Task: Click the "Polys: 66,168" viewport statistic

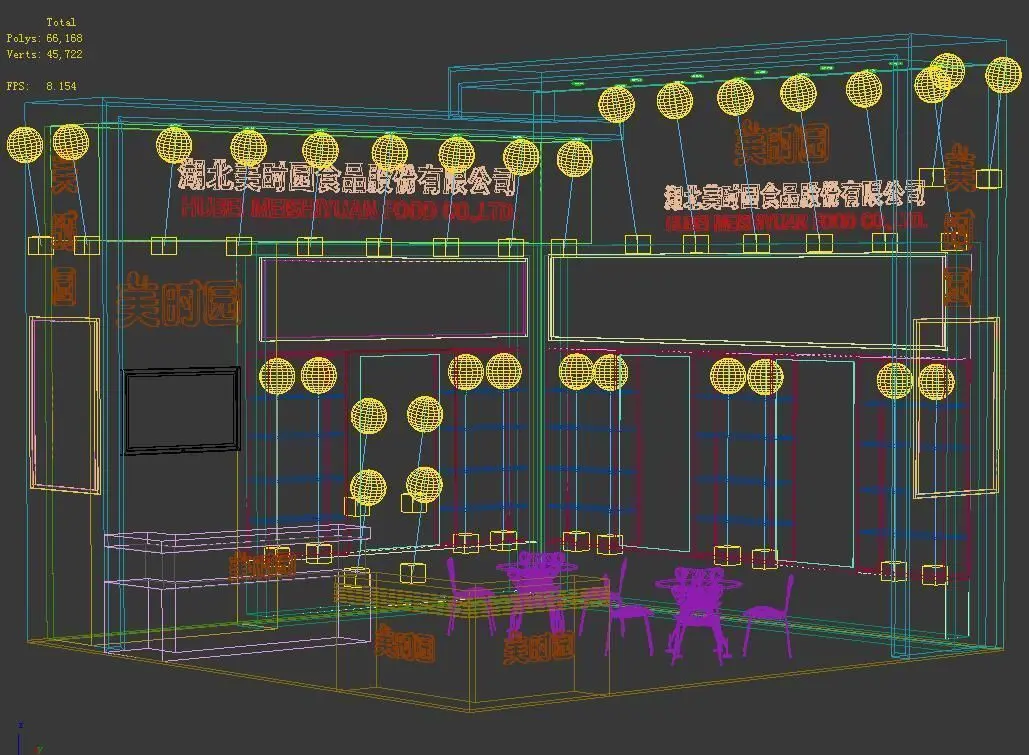Action: pyautogui.click(x=45, y=38)
